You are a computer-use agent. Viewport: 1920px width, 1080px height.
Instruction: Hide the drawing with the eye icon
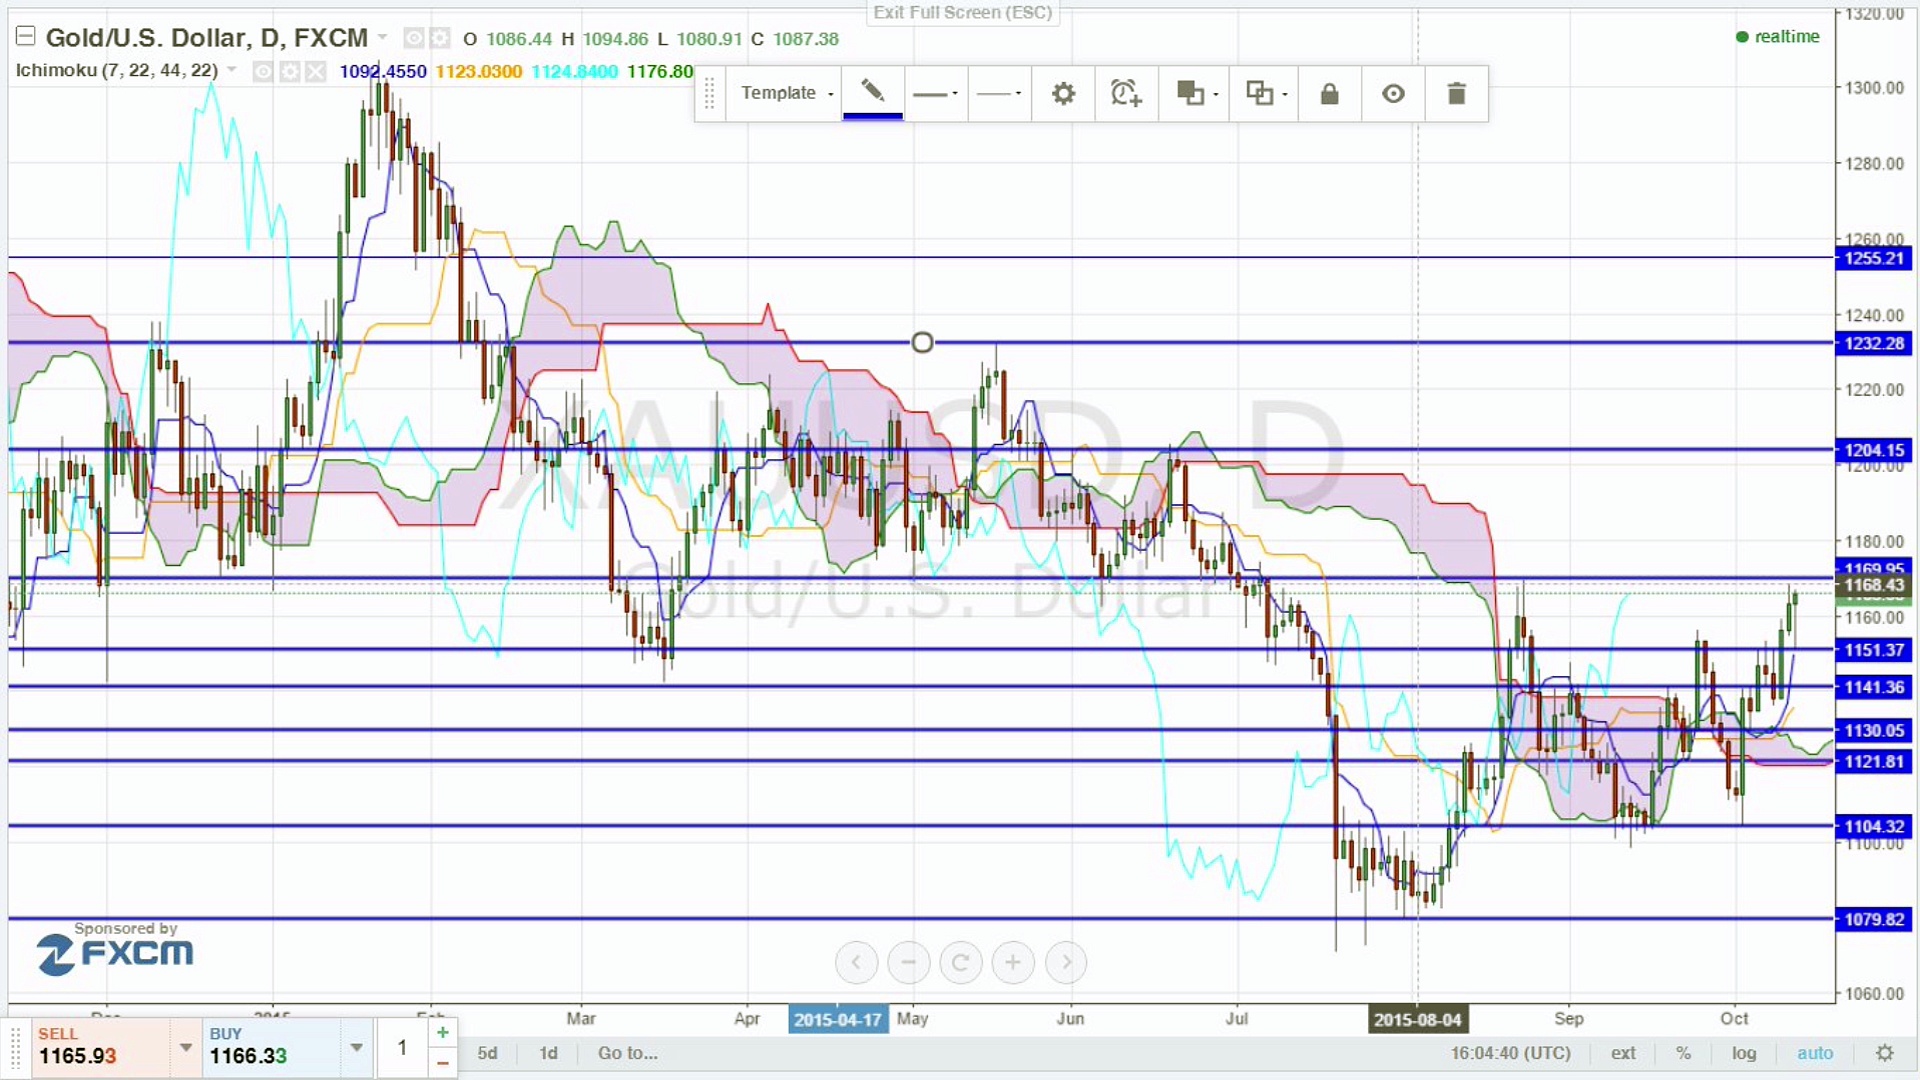(x=1393, y=94)
